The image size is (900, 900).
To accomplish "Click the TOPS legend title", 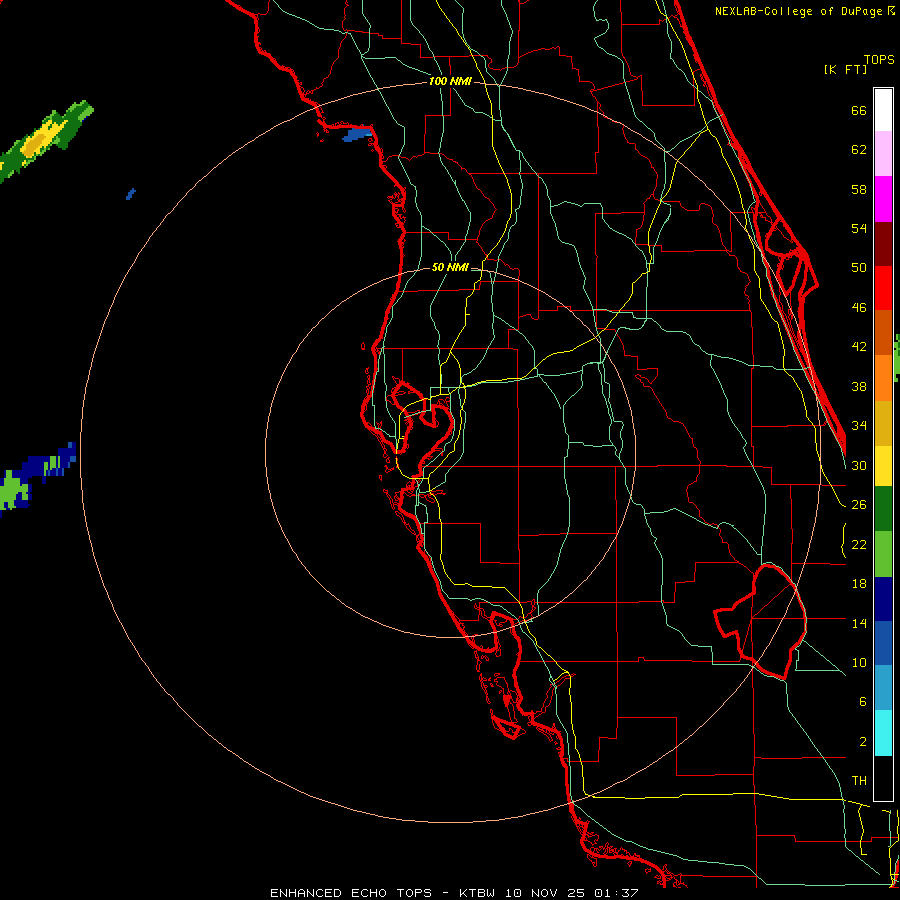I will (x=879, y=60).
